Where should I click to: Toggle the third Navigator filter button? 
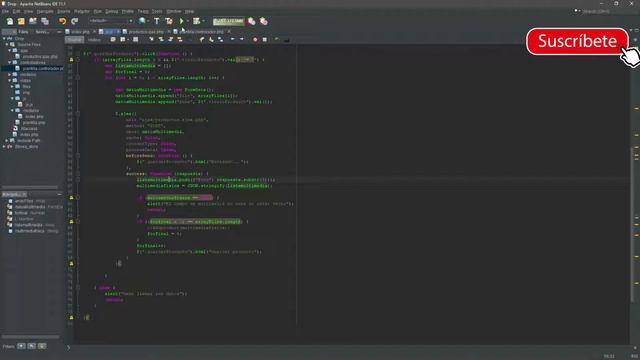point(42,346)
